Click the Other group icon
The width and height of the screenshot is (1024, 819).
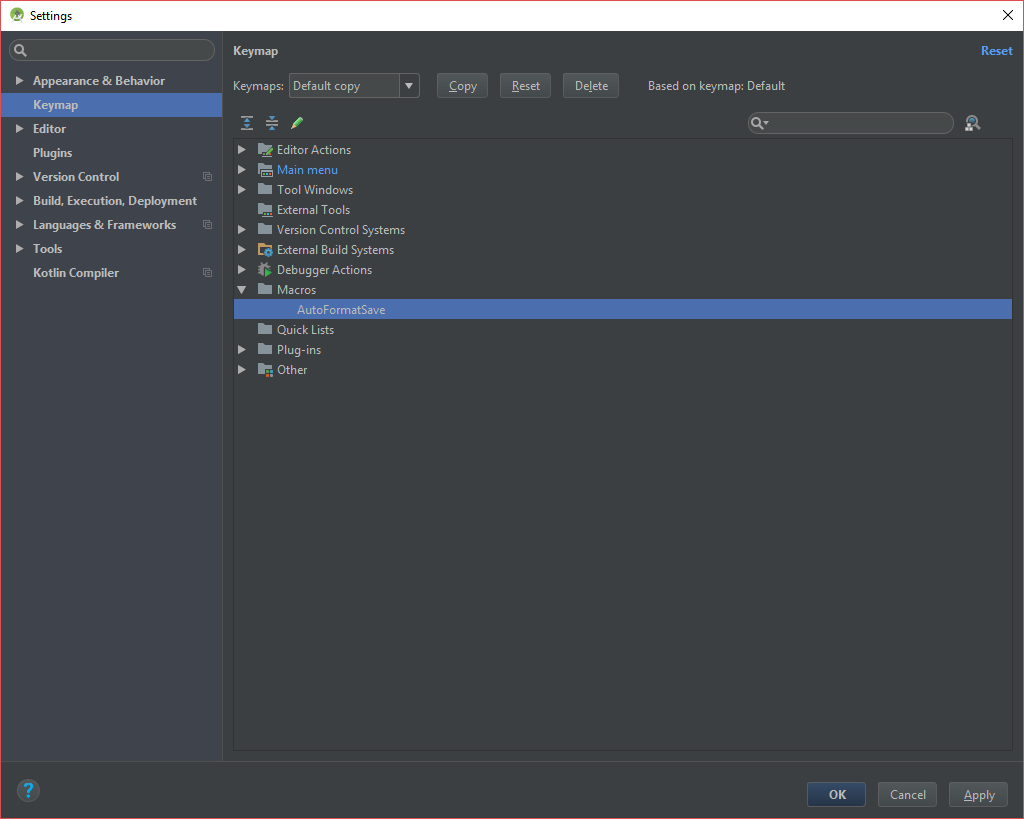point(265,370)
